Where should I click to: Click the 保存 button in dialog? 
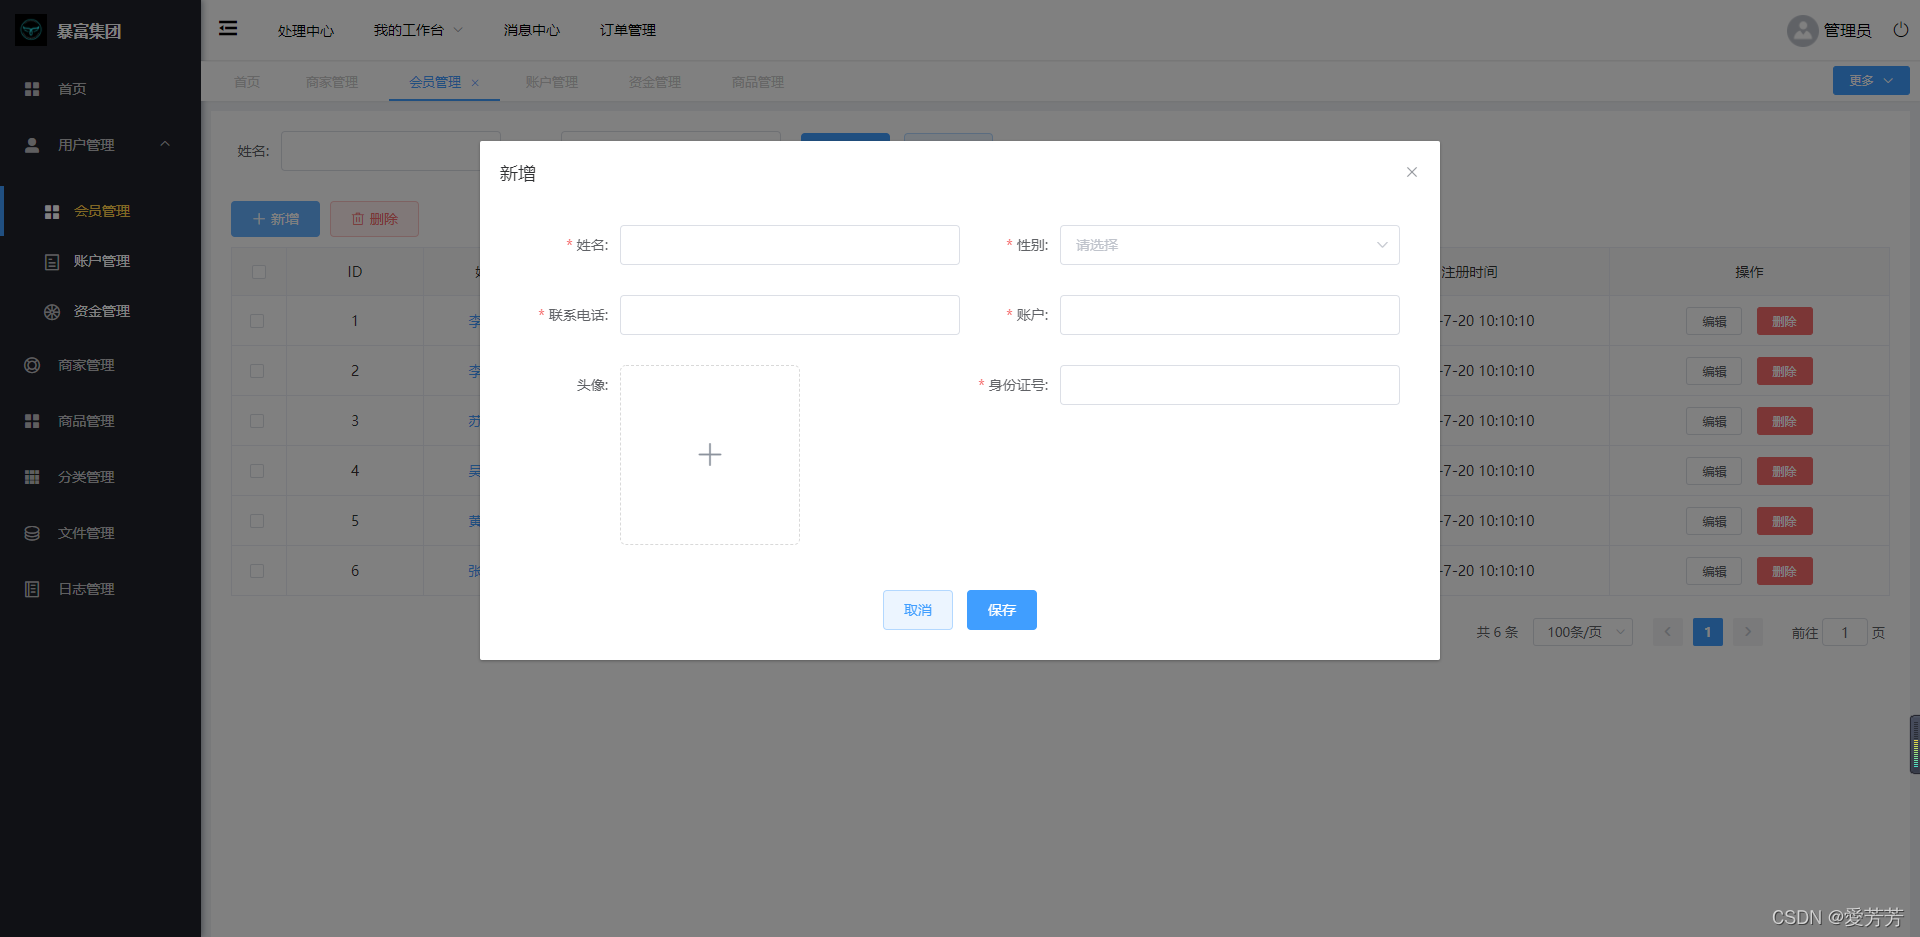[x=1002, y=610]
